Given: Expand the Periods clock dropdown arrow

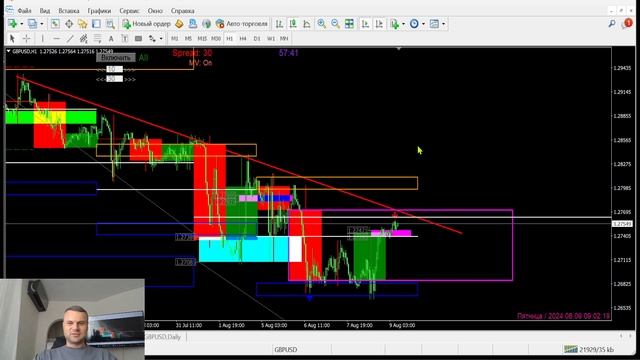Looking at the screenshot, I should 423,24.
